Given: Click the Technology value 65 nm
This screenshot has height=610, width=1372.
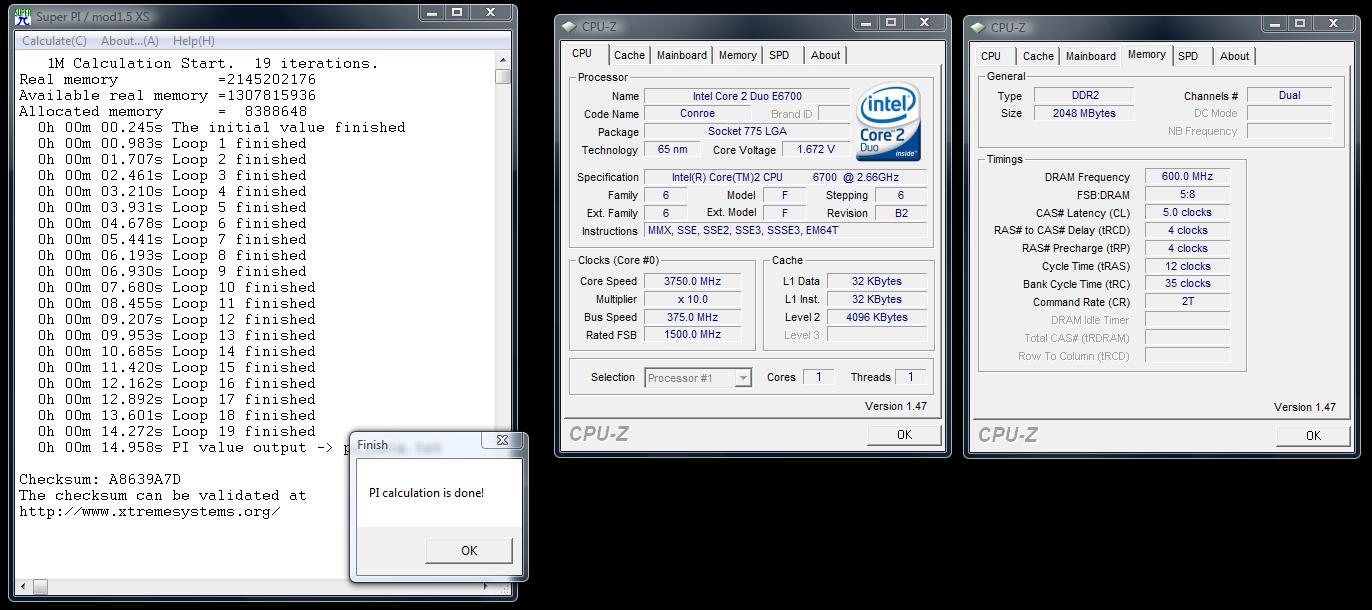Looking at the screenshot, I should tap(673, 149).
